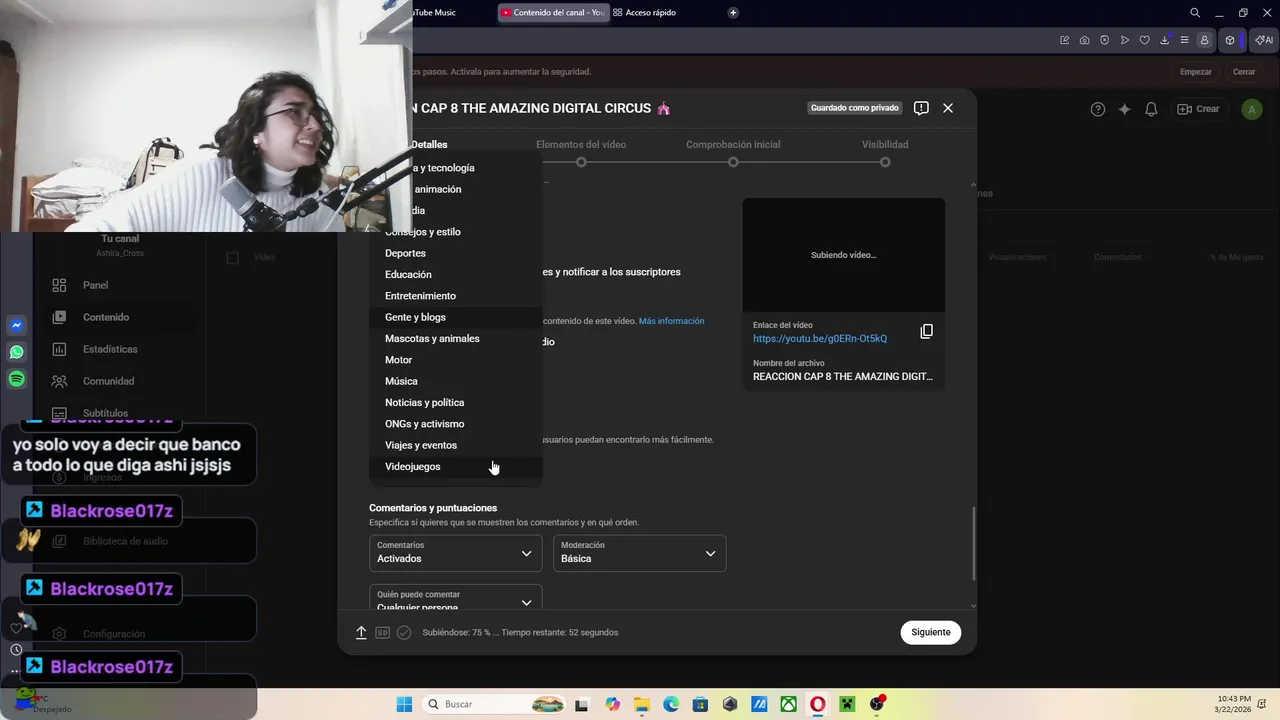Viewport: 1280px width, 720px height.
Task: Go to Visibilidad step
Action: 885,152
